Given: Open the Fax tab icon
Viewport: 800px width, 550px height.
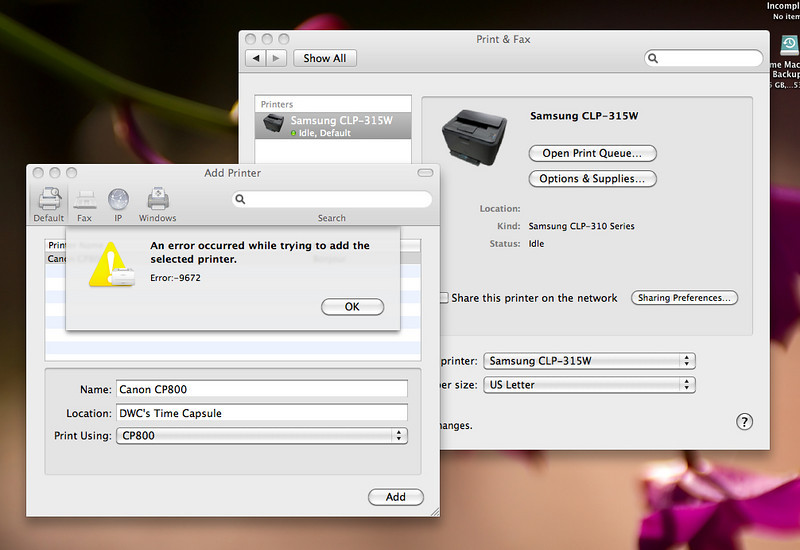Looking at the screenshot, I should tap(85, 199).
